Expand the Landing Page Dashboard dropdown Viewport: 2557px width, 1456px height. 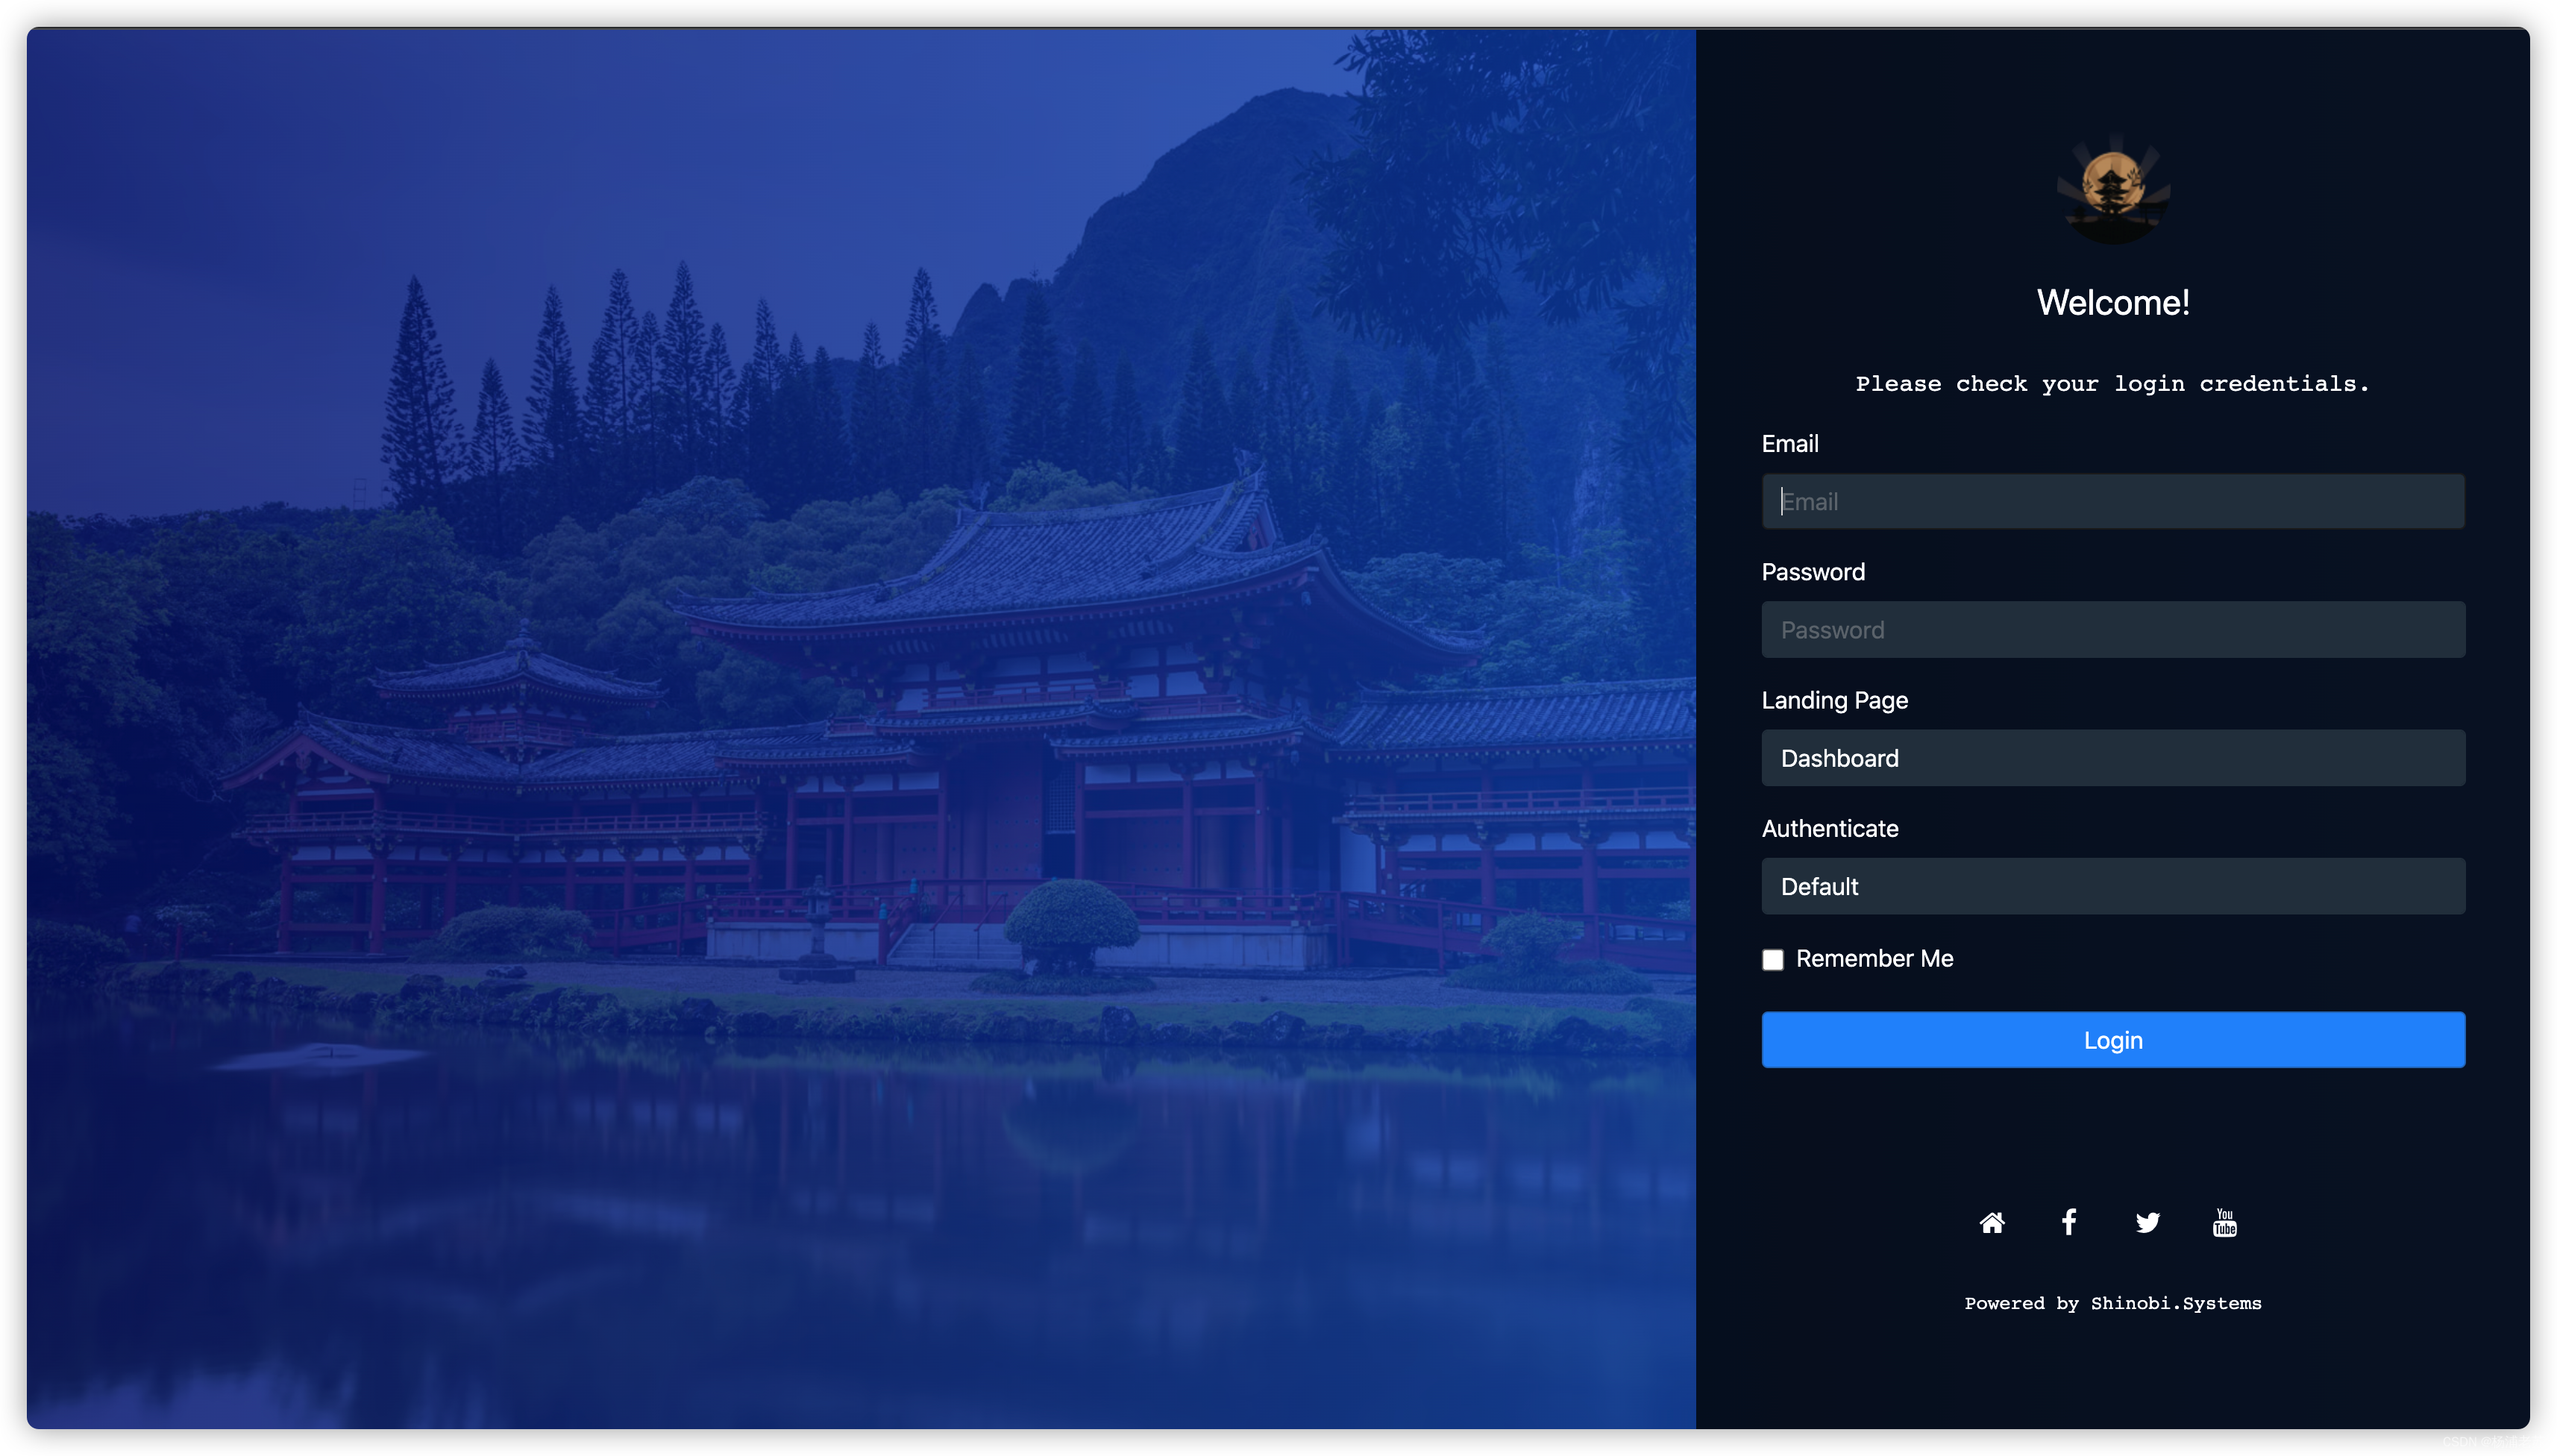coord(2112,758)
